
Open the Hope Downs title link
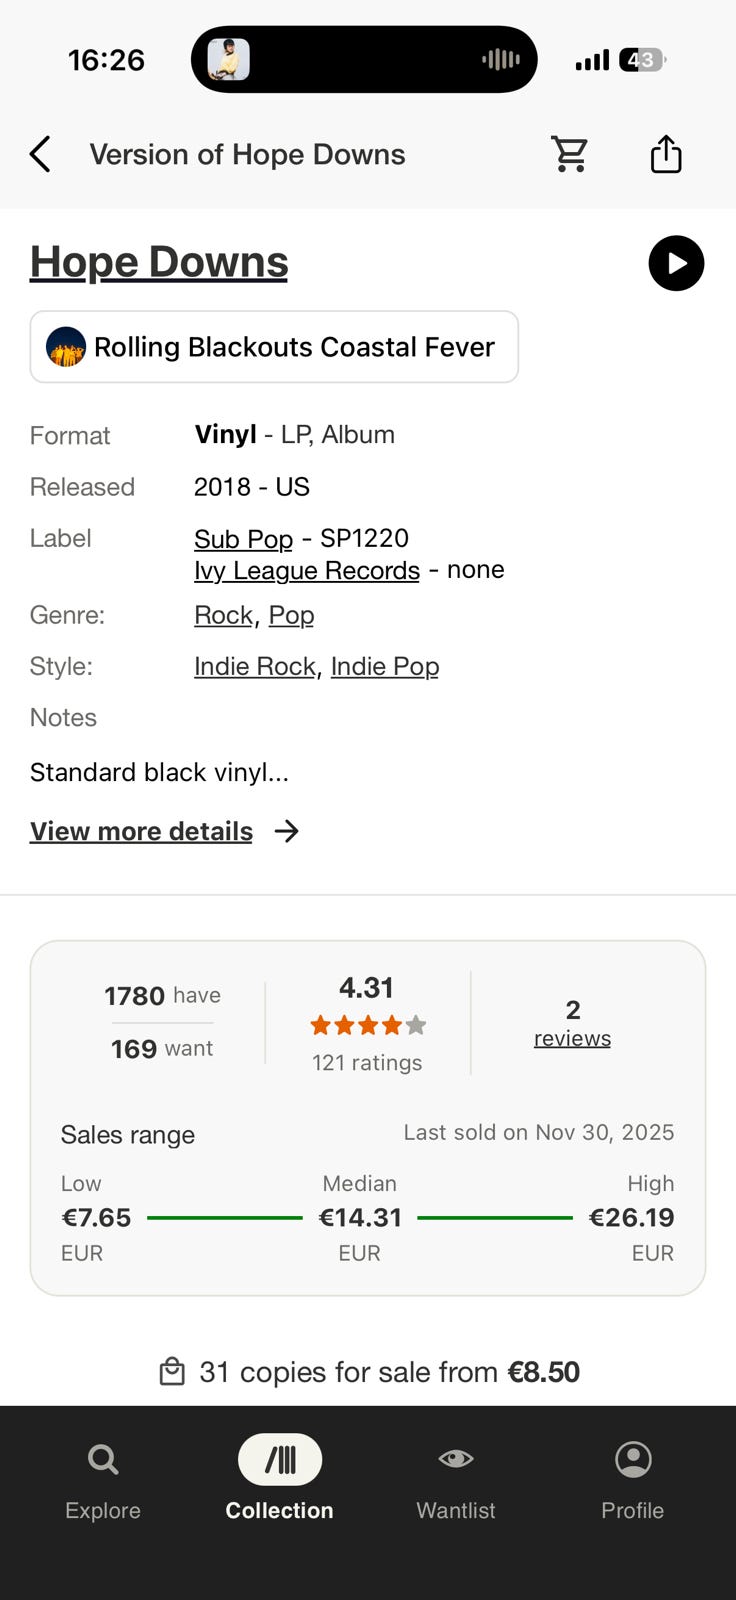[x=159, y=262]
